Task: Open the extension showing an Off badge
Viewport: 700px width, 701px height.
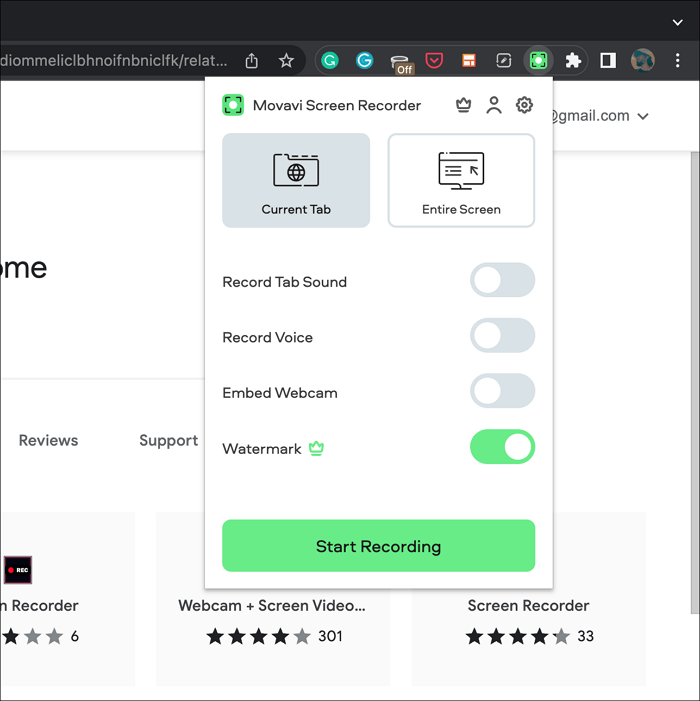Action: 401,63
